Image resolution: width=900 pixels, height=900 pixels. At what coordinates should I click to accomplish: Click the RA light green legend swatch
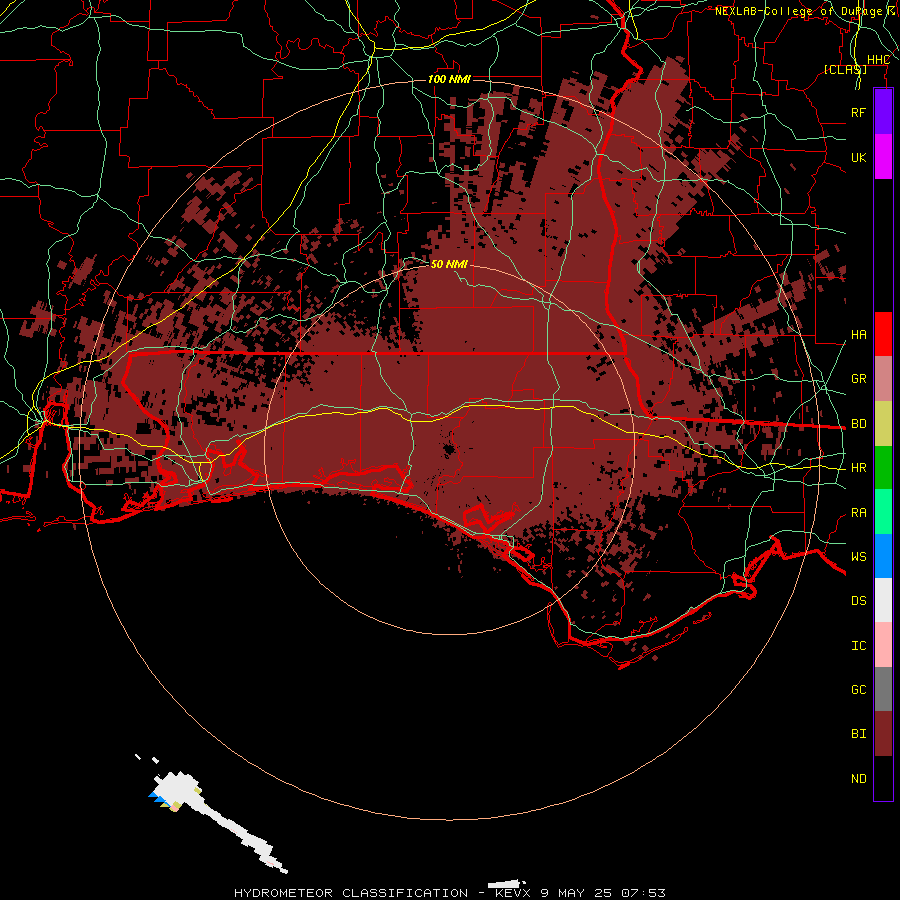click(x=883, y=512)
